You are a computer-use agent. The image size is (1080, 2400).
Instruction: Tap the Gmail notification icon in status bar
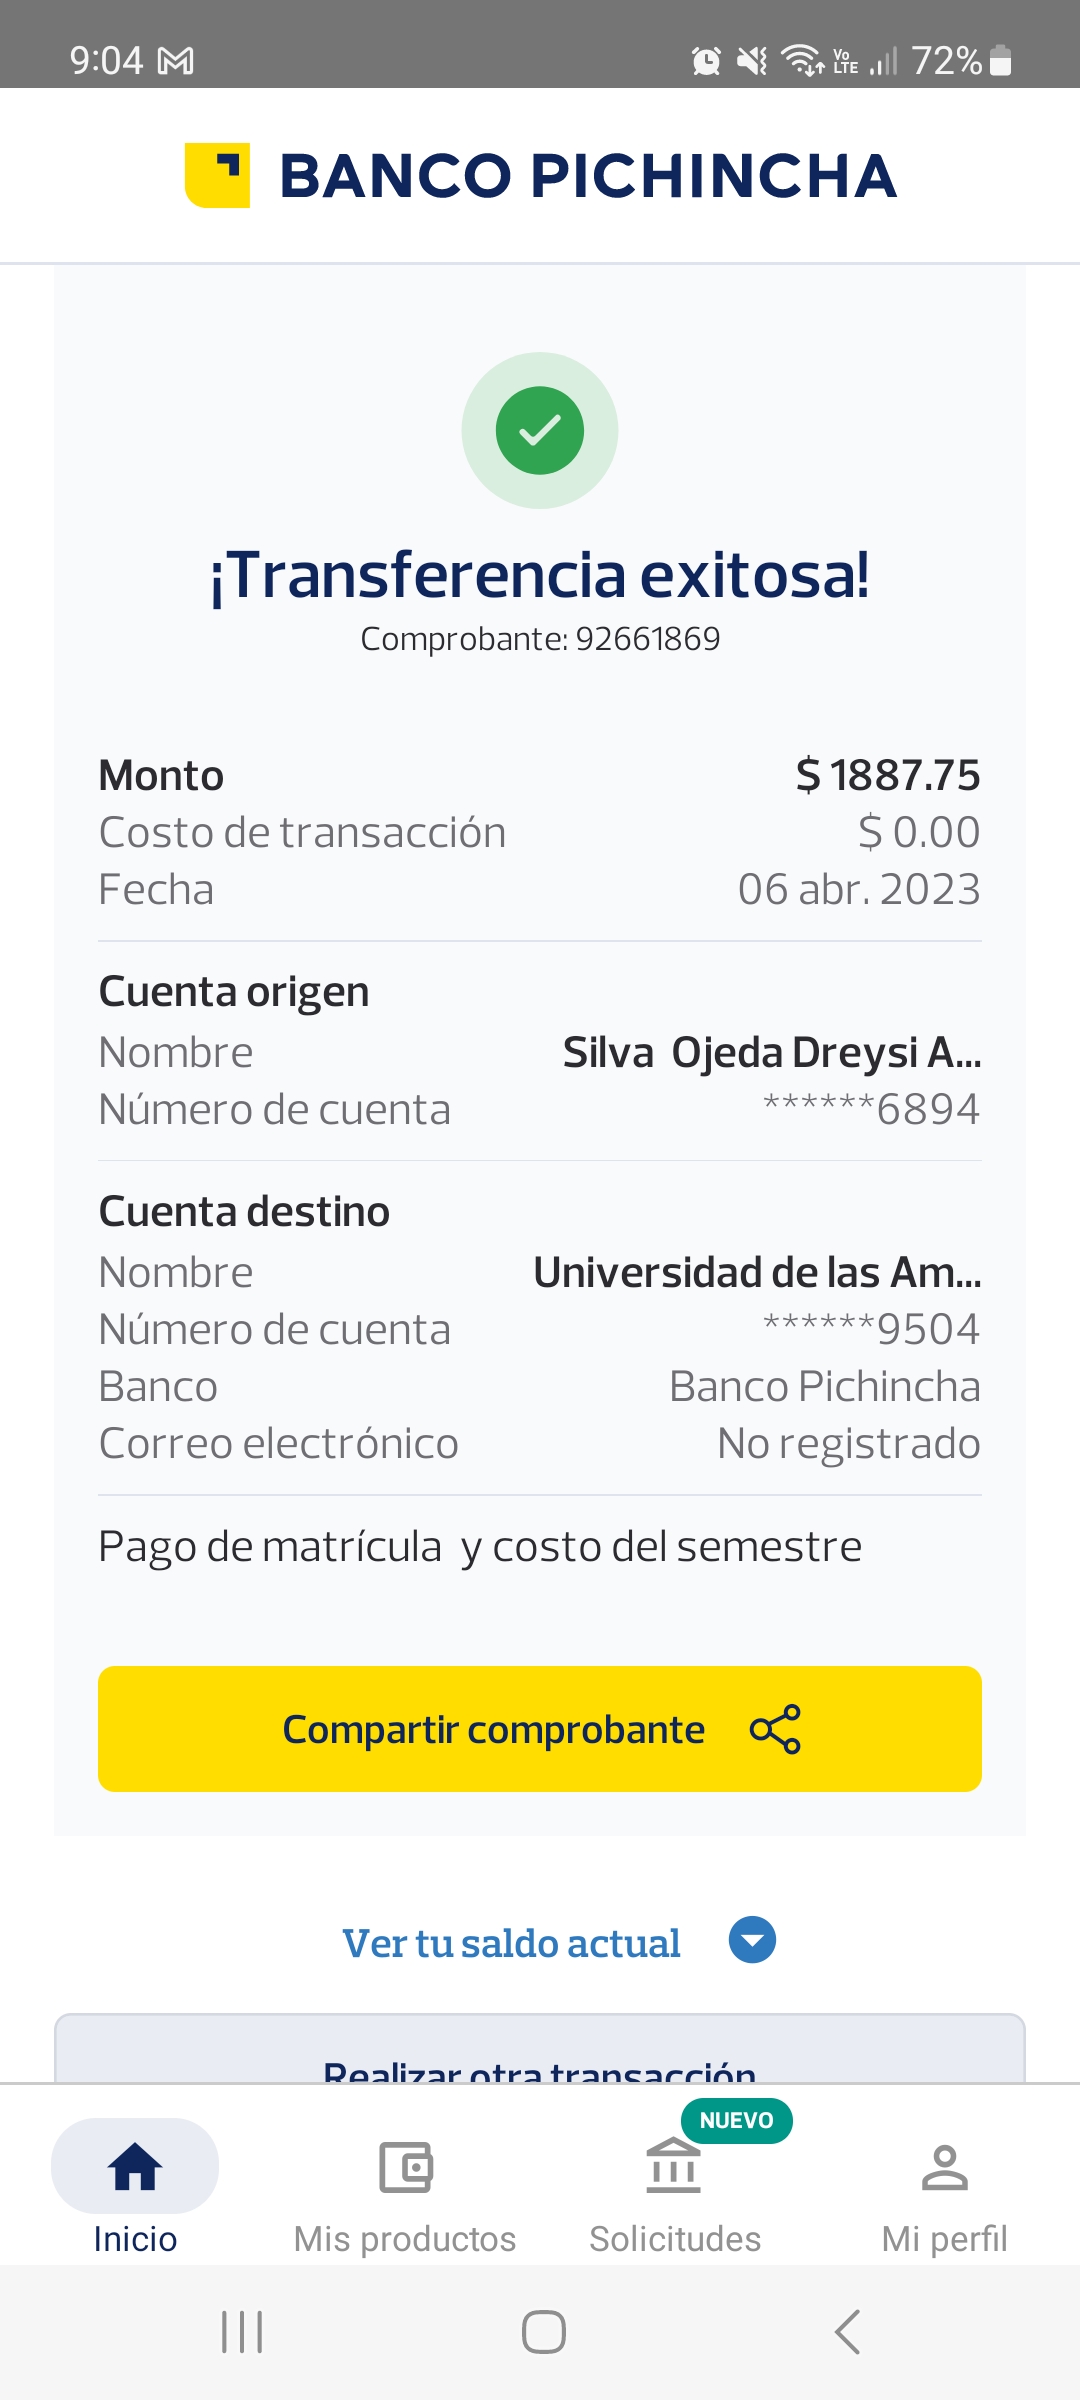pos(176,61)
